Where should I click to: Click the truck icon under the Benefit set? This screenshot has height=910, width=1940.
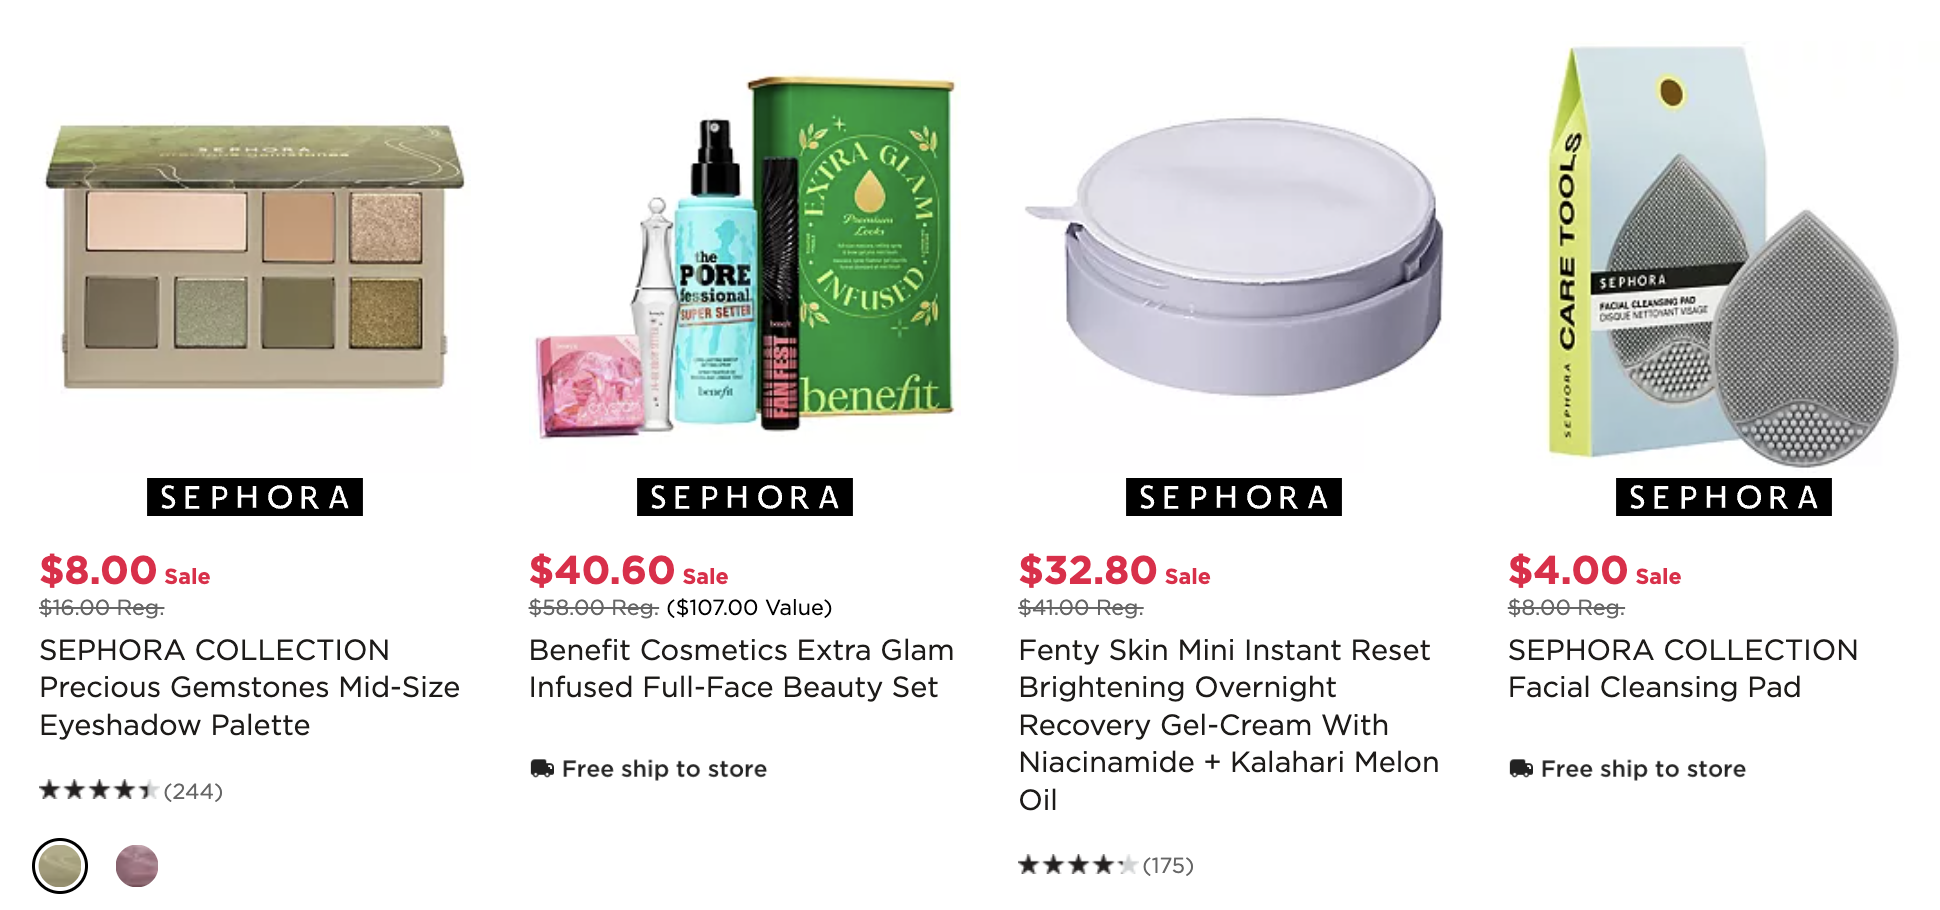[542, 768]
